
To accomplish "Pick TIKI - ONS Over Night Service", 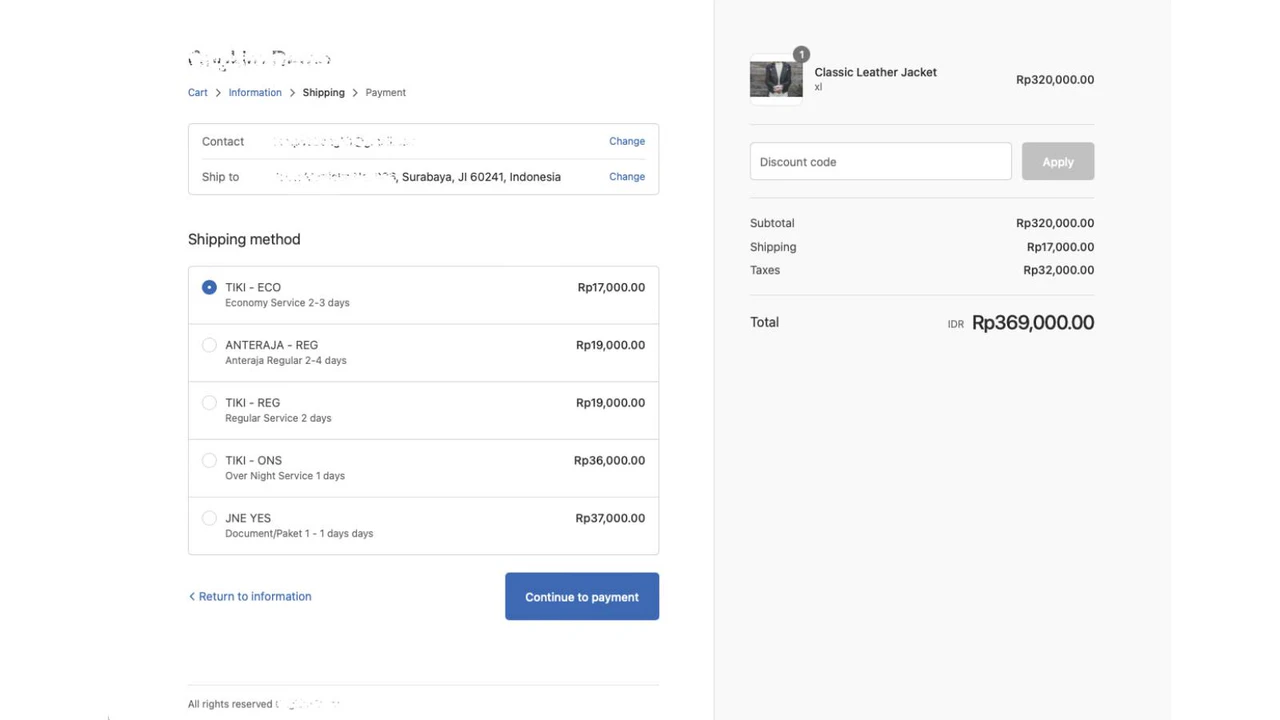I will point(209,461).
